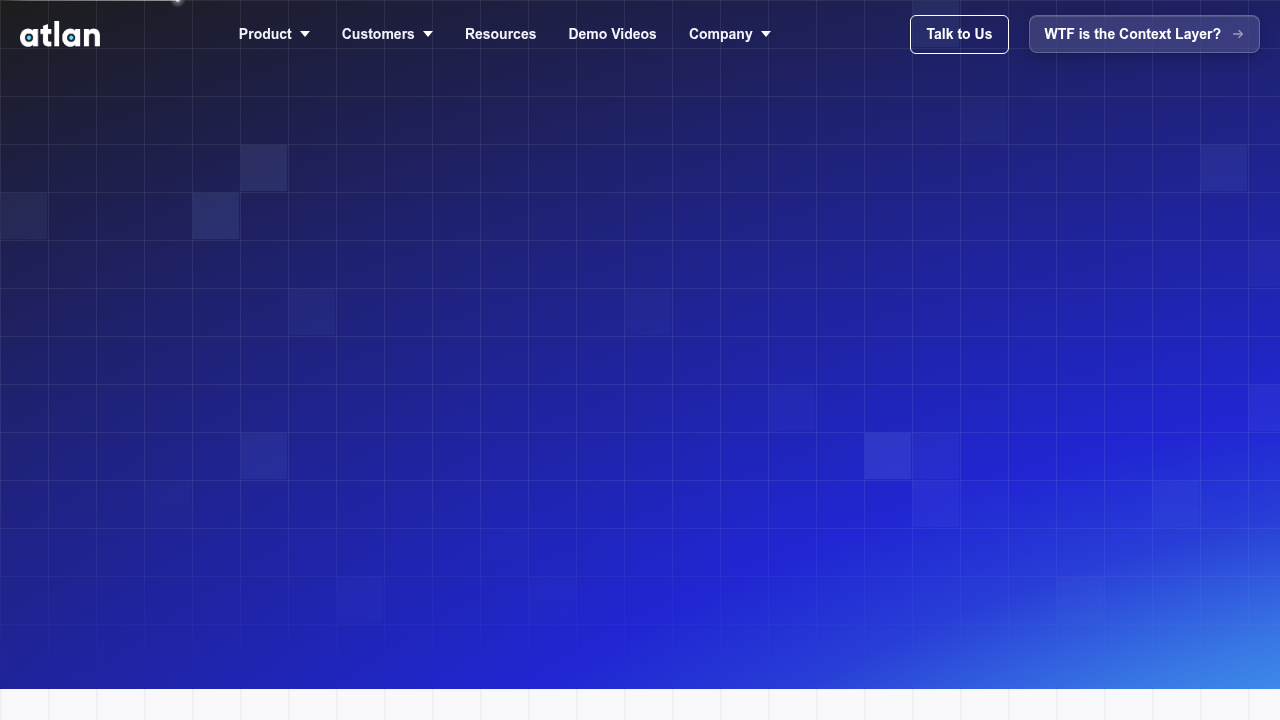Open the Product menu
The width and height of the screenshot is (1280, 720).
[x=265, y=34]
